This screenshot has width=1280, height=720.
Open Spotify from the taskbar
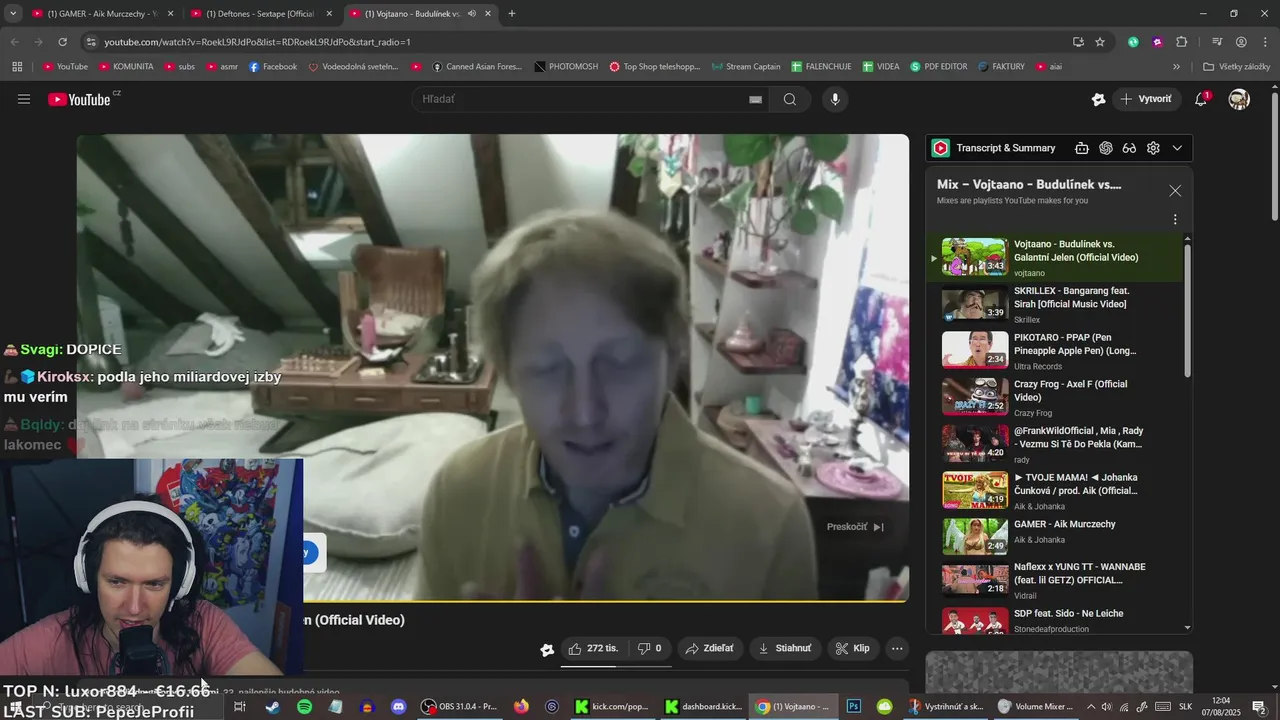(304, 707)
